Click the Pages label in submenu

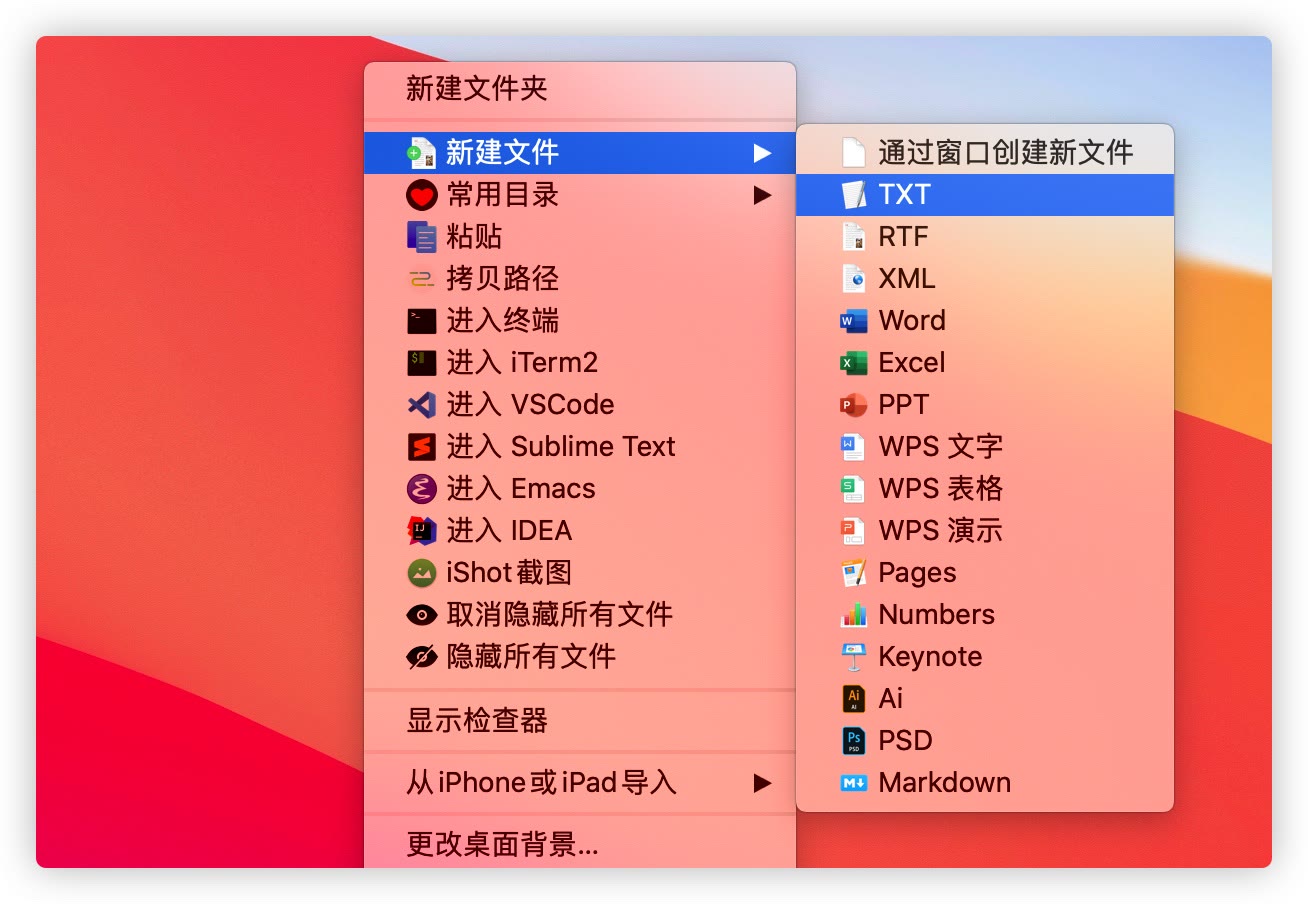pos(917,574)
